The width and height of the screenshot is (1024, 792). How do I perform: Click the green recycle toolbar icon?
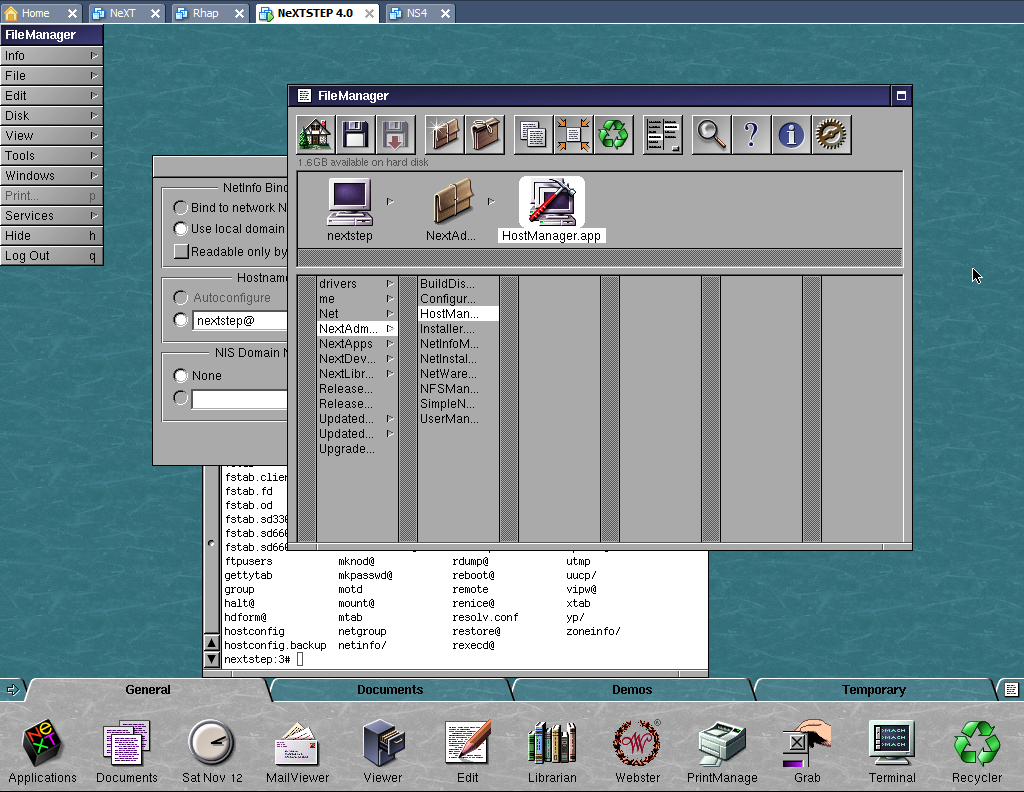tap(613, 134)
